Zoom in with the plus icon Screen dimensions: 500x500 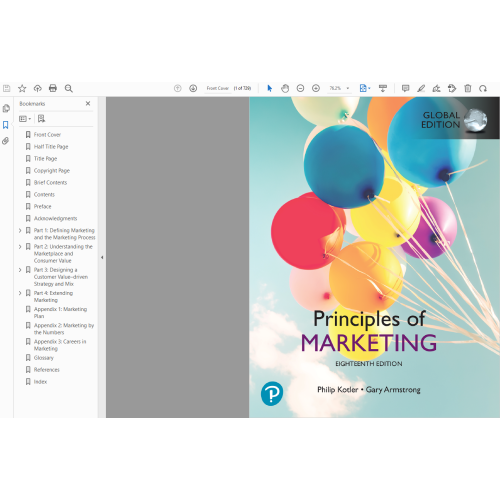316,88
